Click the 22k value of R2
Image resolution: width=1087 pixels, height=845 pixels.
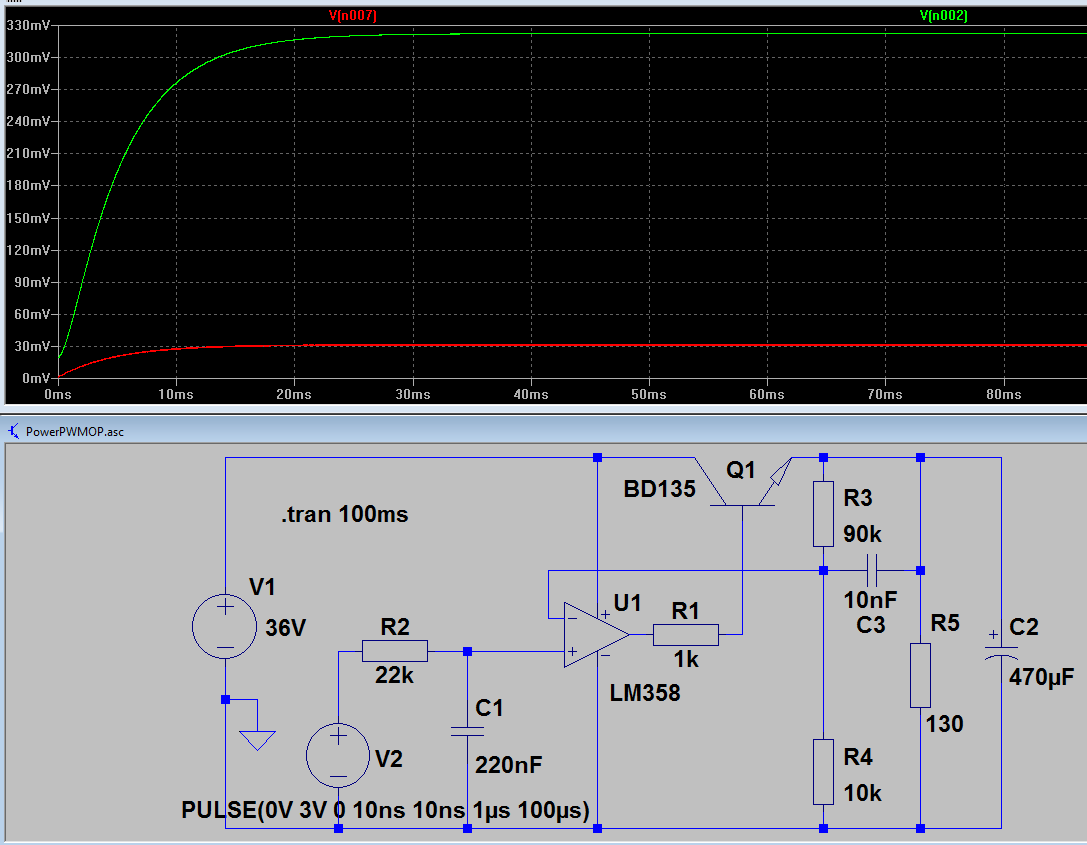394,675
